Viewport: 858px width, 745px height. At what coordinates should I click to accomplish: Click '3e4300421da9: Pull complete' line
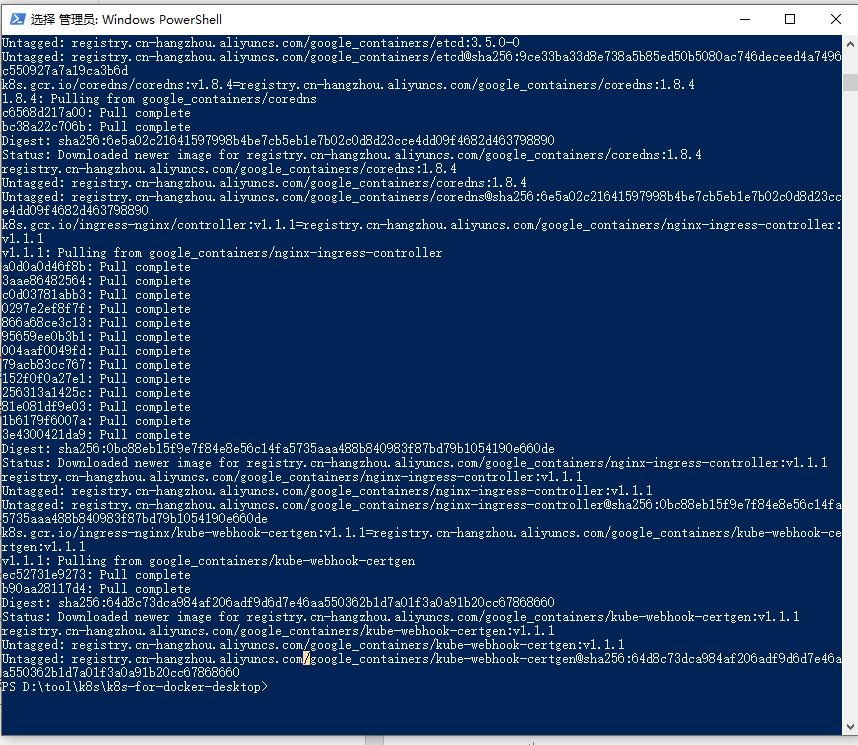coord(96,435)
